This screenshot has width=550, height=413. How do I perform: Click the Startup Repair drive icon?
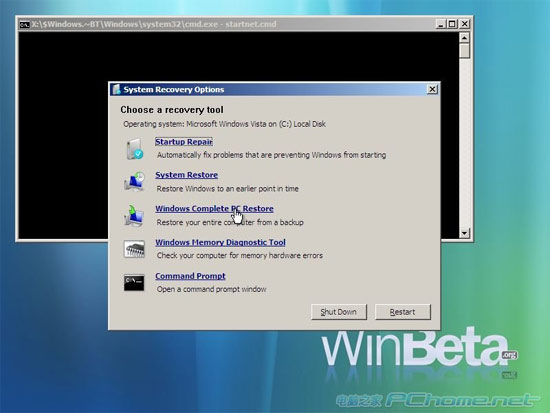point(135,148)
